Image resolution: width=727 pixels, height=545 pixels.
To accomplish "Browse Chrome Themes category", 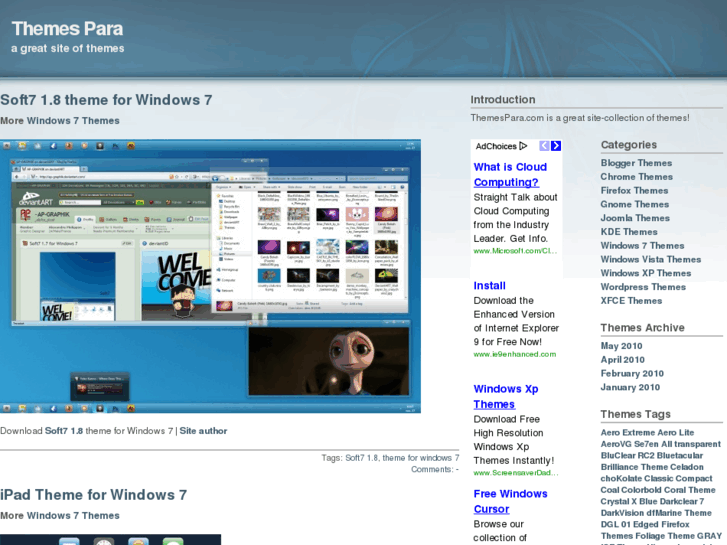I will click(x=637, y=177).
